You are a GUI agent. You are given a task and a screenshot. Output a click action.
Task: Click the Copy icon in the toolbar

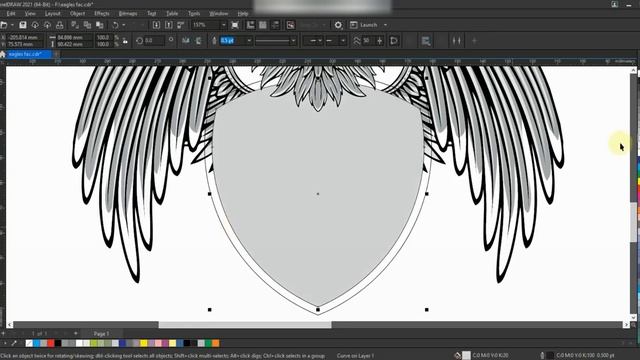(87, 25)
